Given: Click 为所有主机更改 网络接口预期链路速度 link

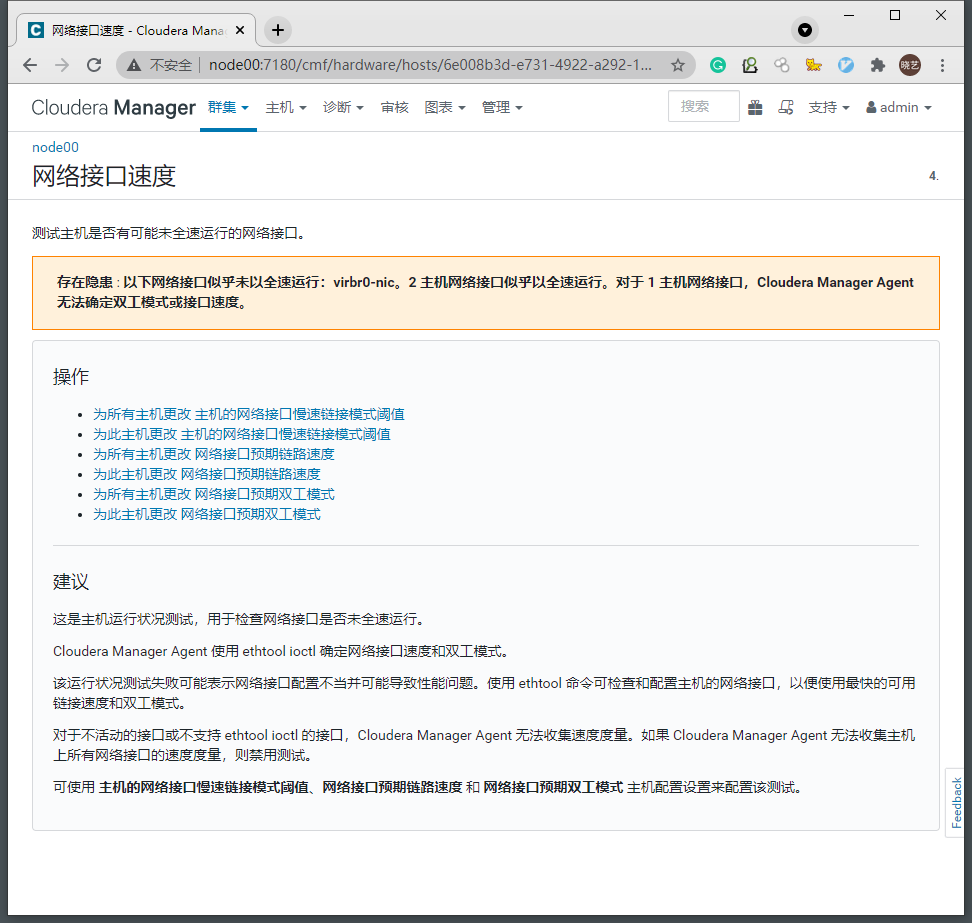Looking at the screenshot, I should pos(214,454).
